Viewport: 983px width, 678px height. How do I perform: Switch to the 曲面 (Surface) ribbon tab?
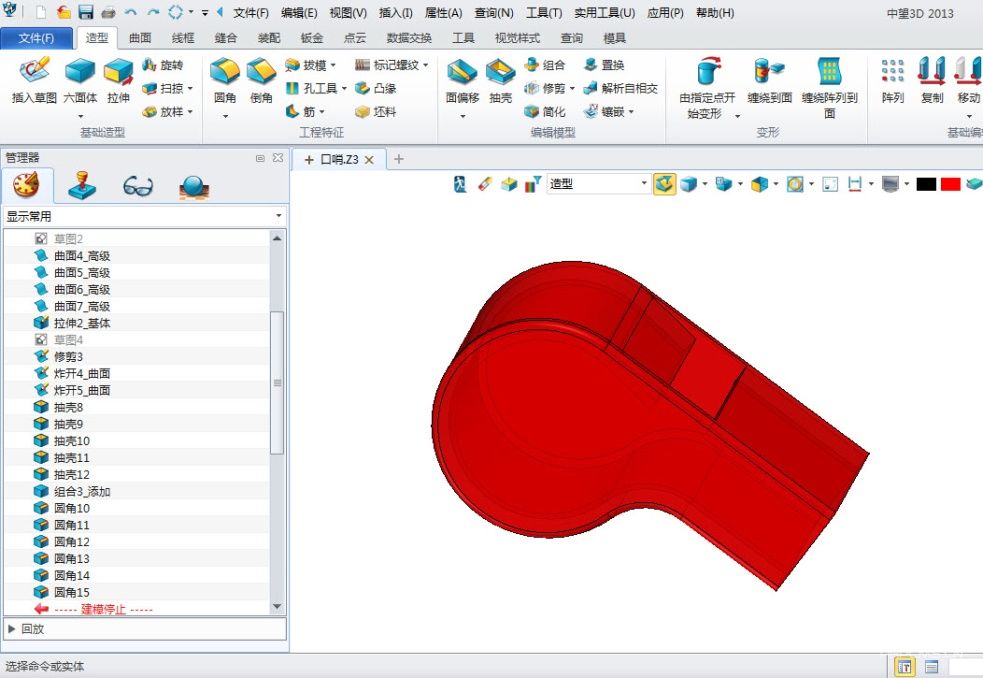click(x=141, y=38)
